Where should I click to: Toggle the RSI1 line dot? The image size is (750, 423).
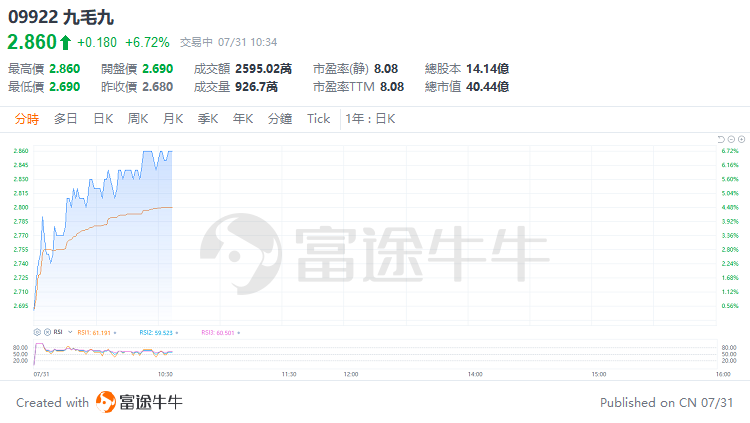click(115, 333)
